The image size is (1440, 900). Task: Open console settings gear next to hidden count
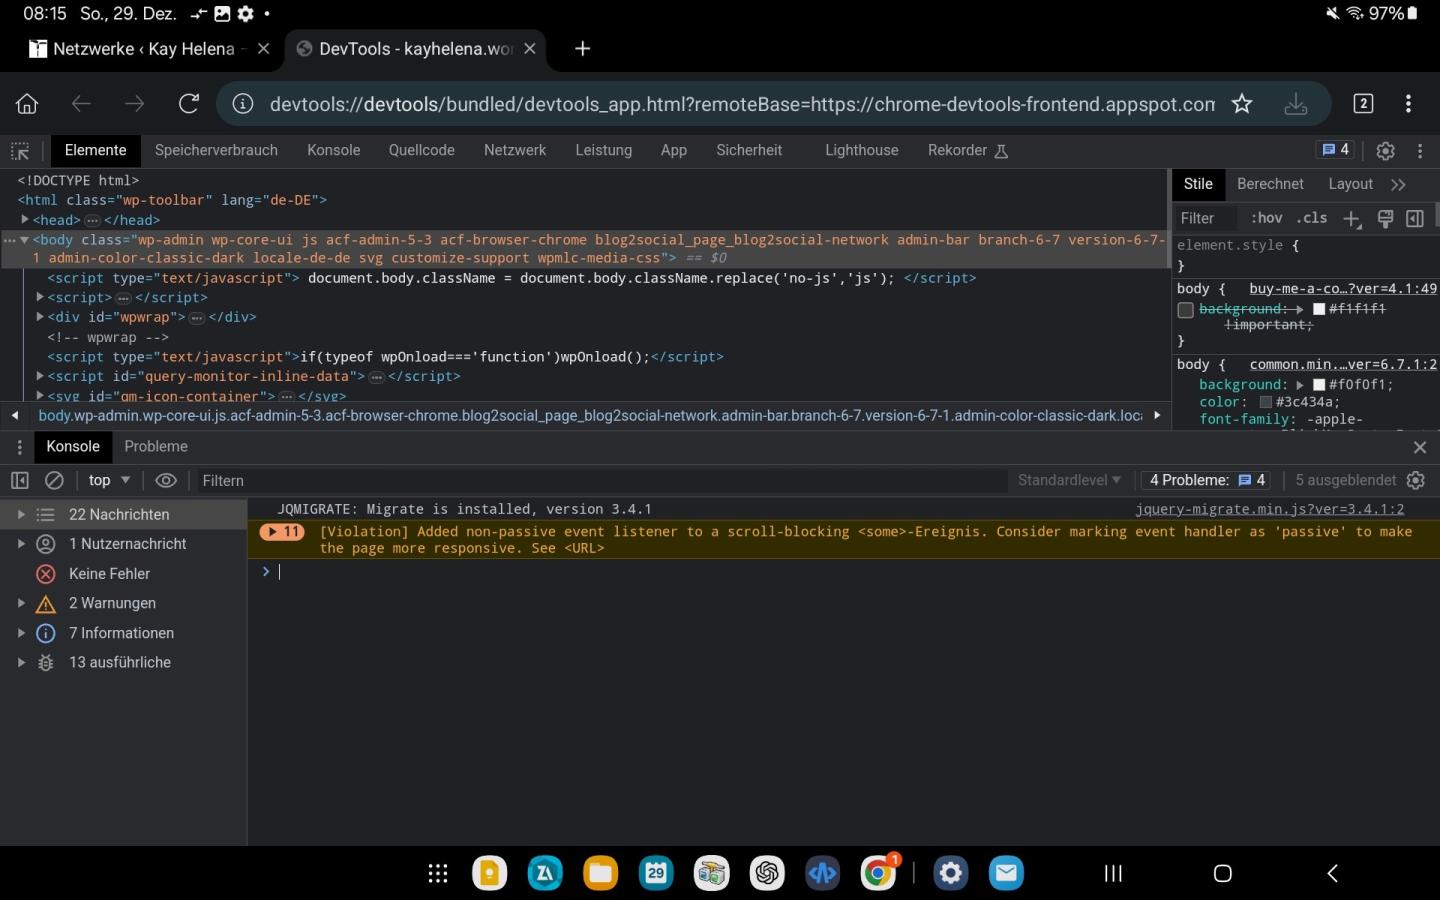1415,481
